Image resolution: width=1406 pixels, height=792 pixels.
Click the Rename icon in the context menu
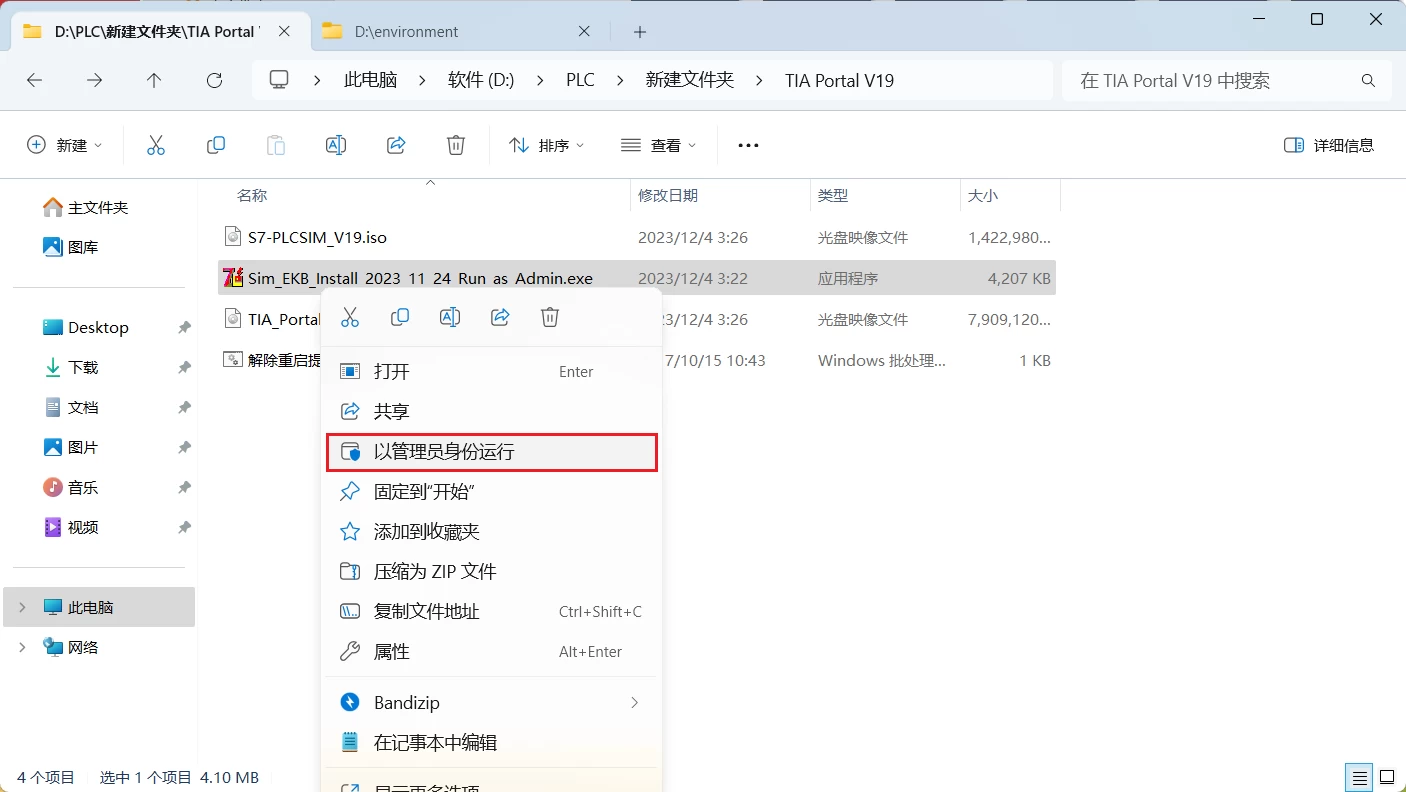450,317
